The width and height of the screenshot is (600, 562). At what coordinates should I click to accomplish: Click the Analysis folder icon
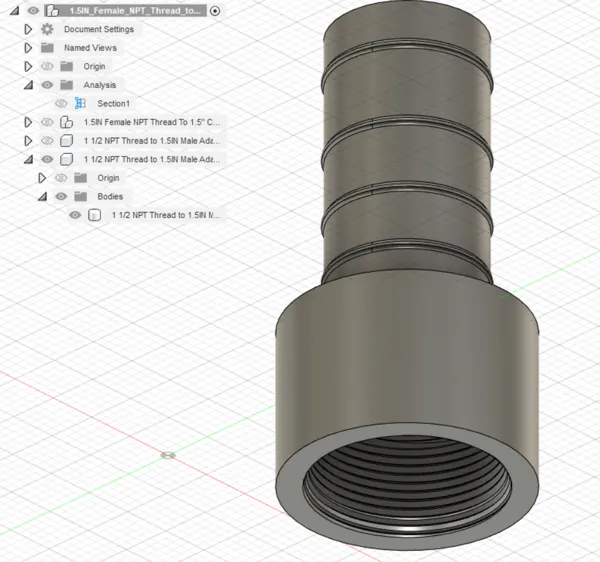click(x=67, y=85)
